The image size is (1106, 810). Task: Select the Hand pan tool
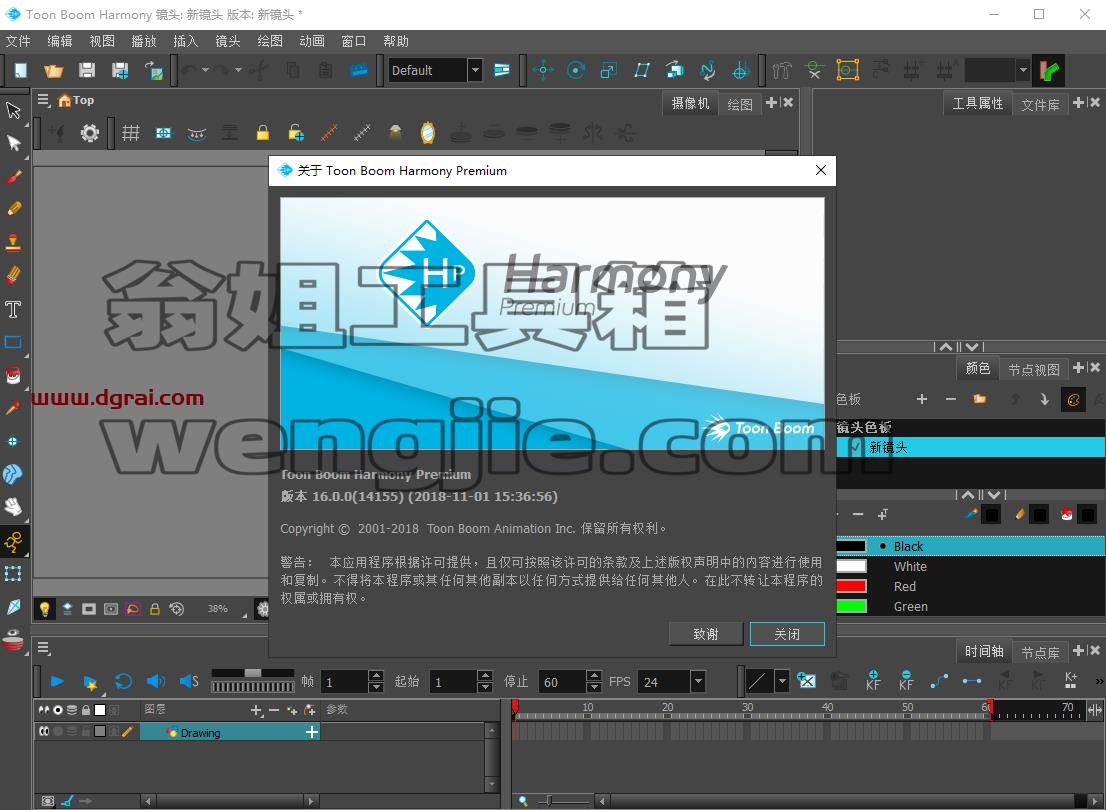(x=13, y=506)
